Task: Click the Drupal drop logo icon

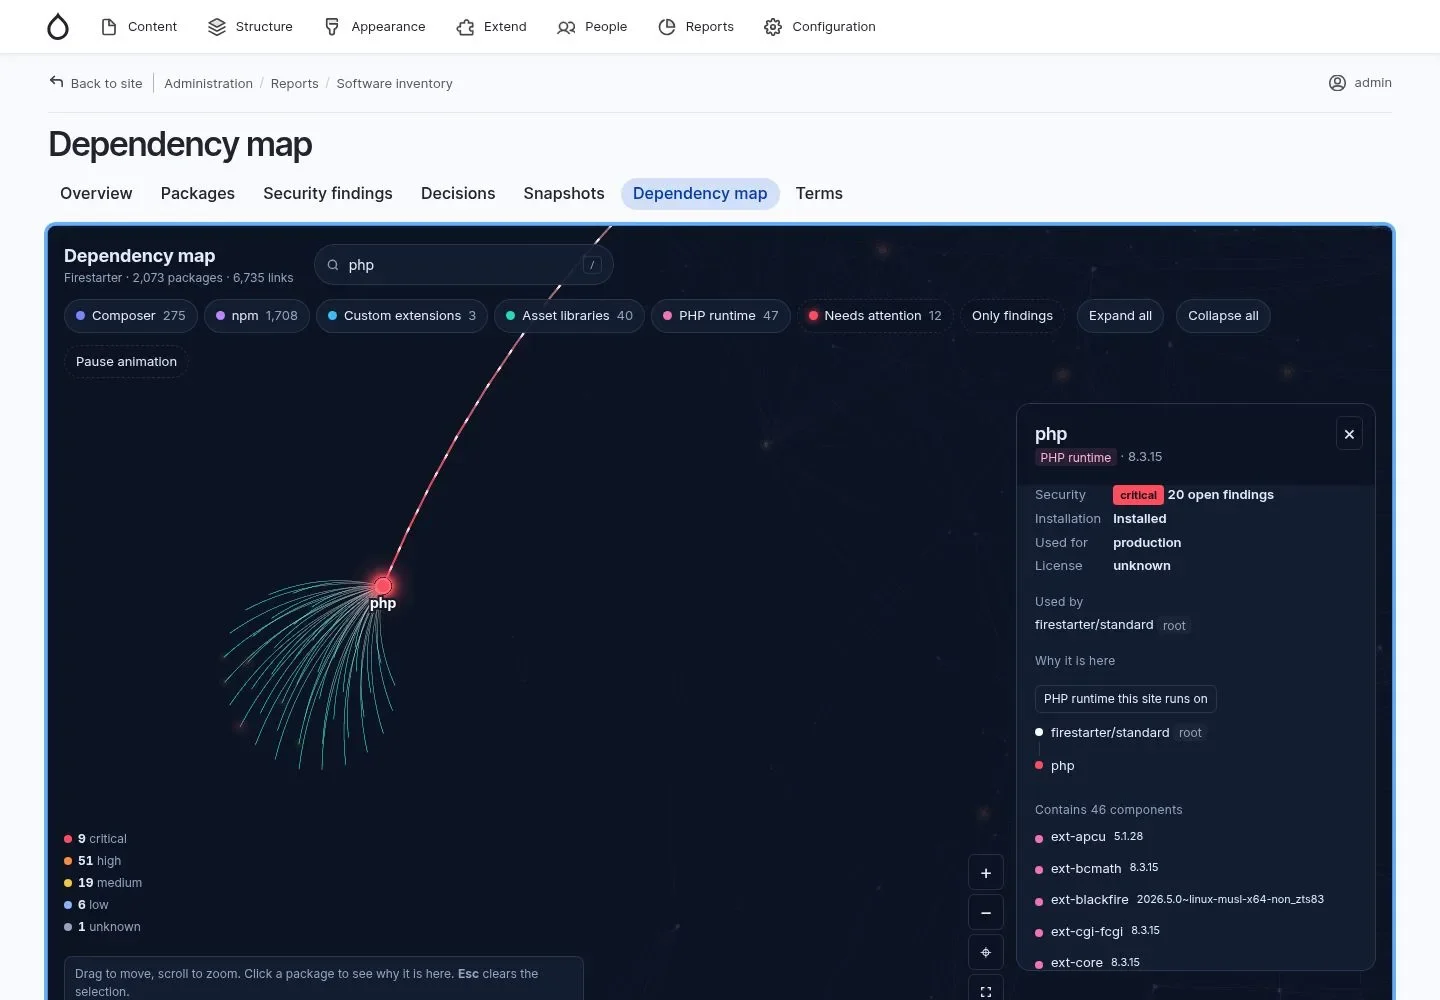Action: coord(58,27)
